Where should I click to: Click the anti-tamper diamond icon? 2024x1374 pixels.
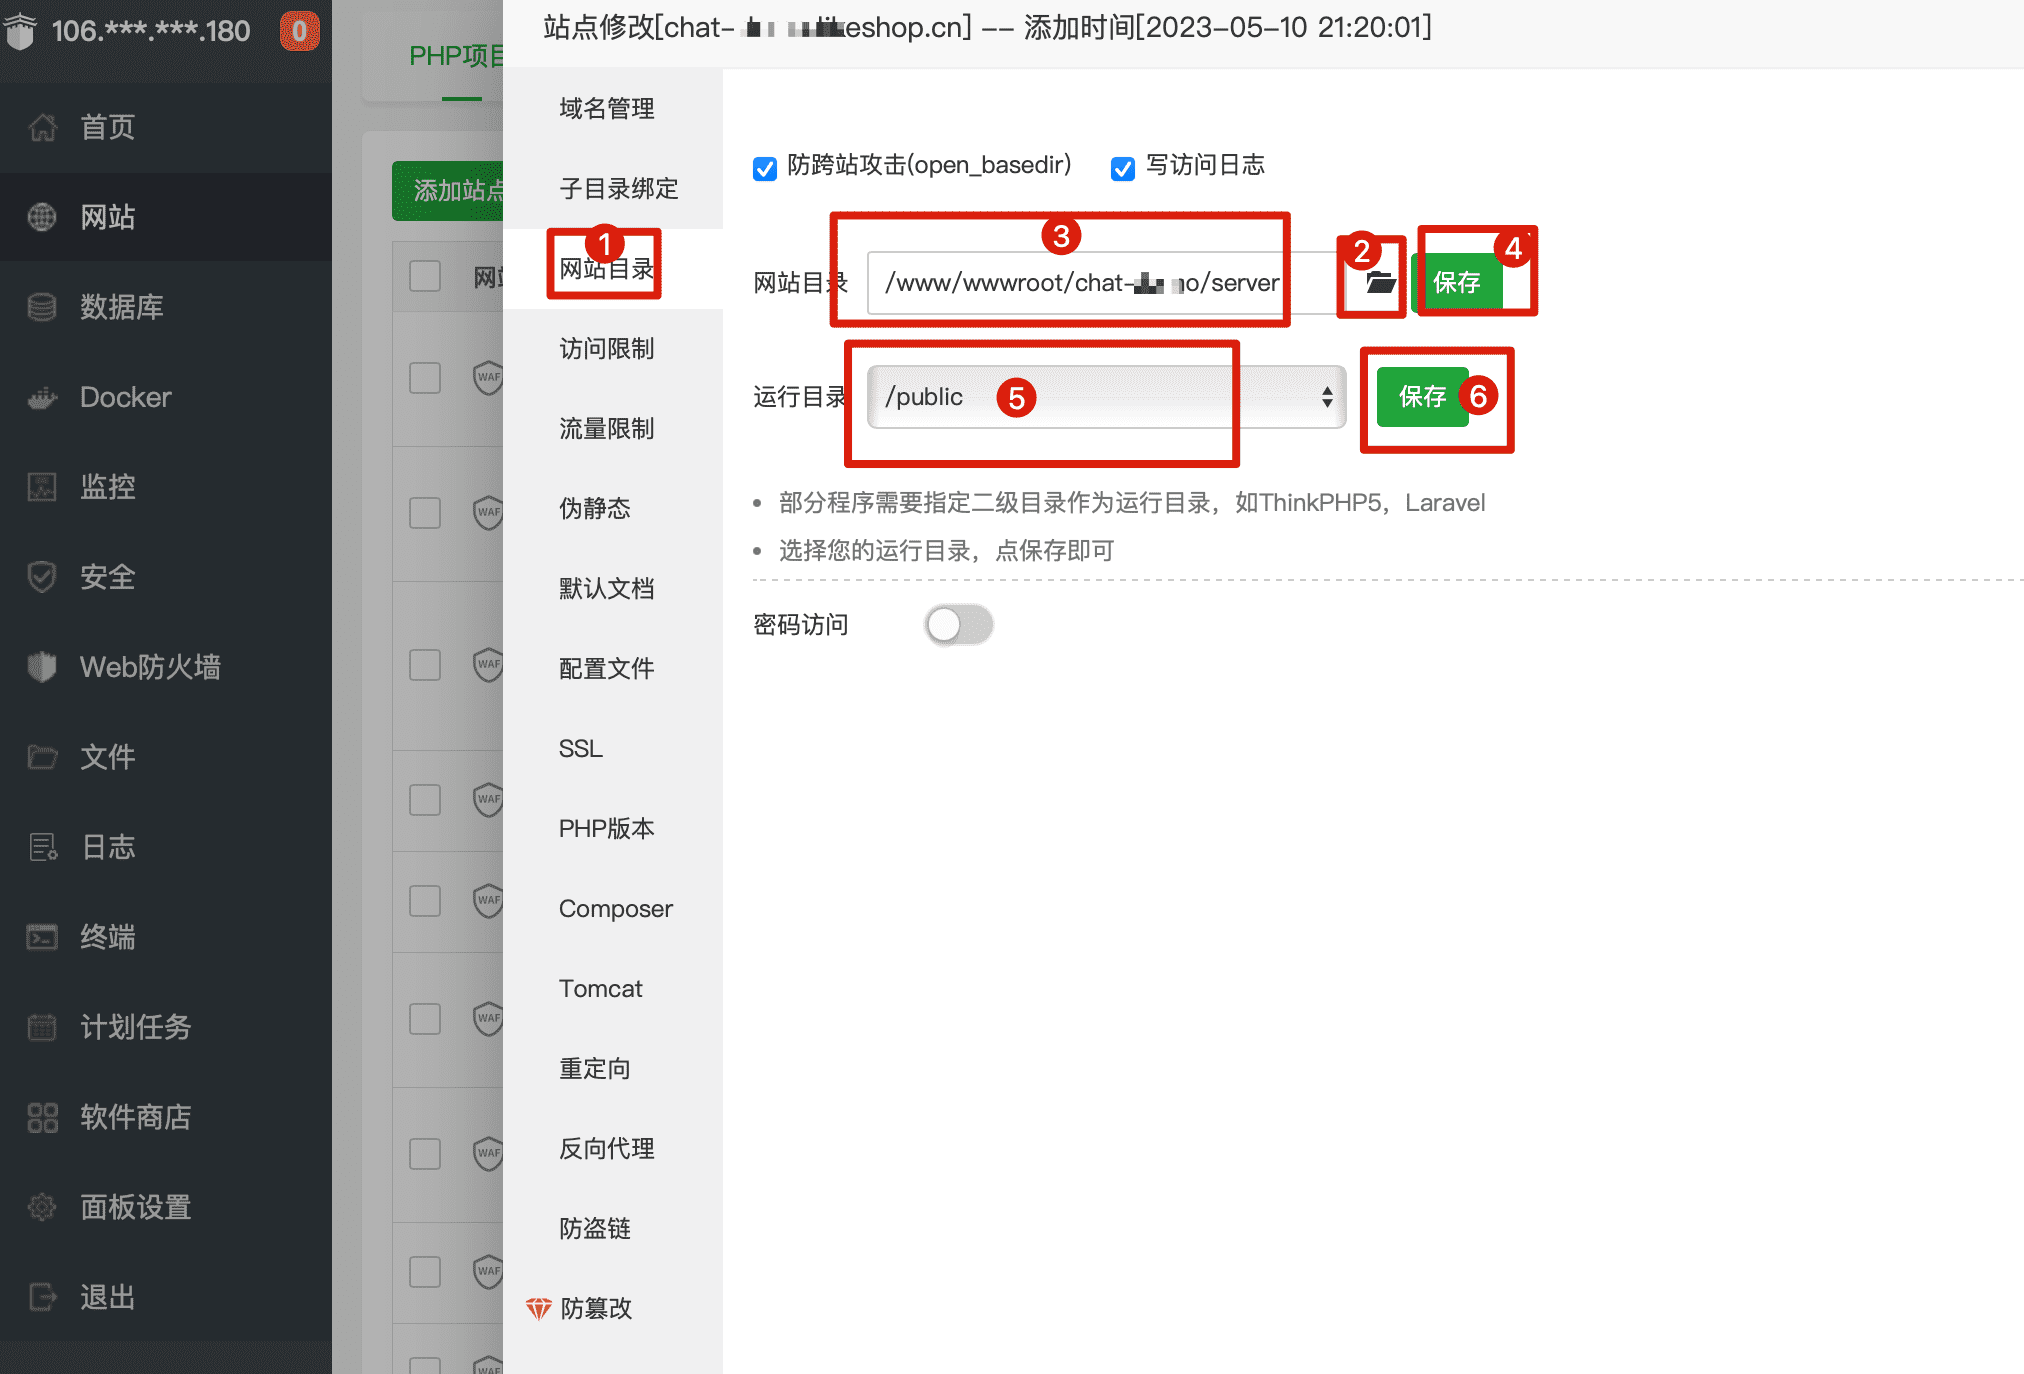pos(538,1308)
